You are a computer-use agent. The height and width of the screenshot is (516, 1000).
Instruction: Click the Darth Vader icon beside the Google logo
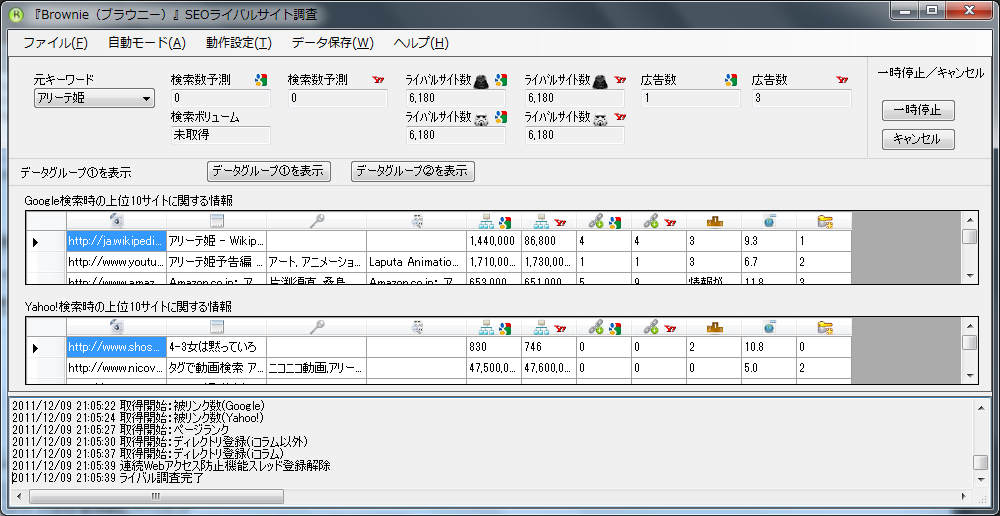[481, 80]
